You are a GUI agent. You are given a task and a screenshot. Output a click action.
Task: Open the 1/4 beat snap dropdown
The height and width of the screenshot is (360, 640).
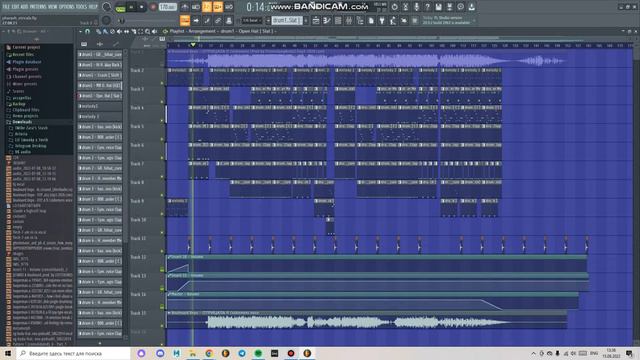[252, 20]
